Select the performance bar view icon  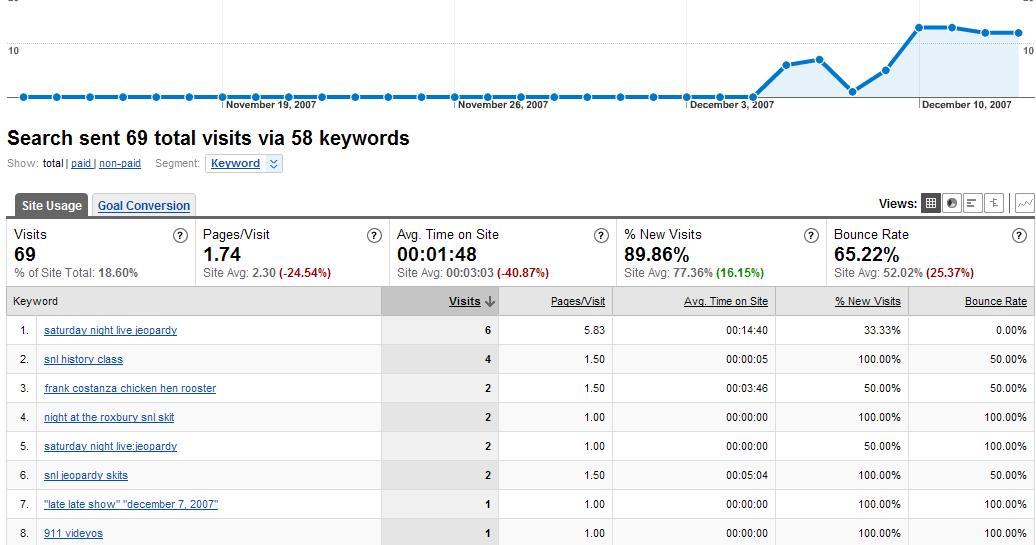pyautogui.click(x=972, y=203)
